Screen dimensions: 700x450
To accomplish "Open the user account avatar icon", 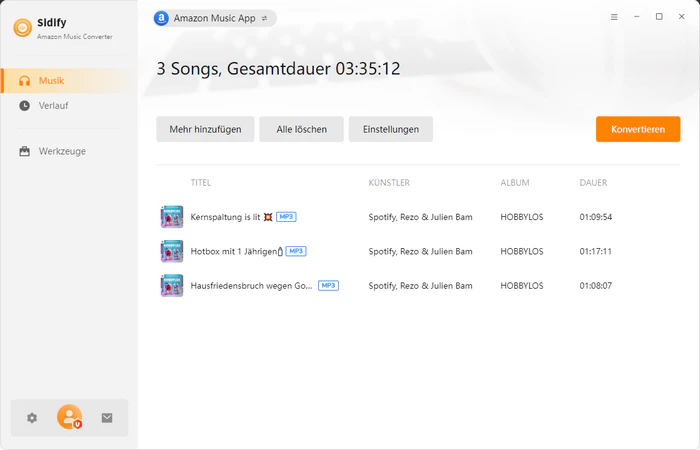I will 69,417.
